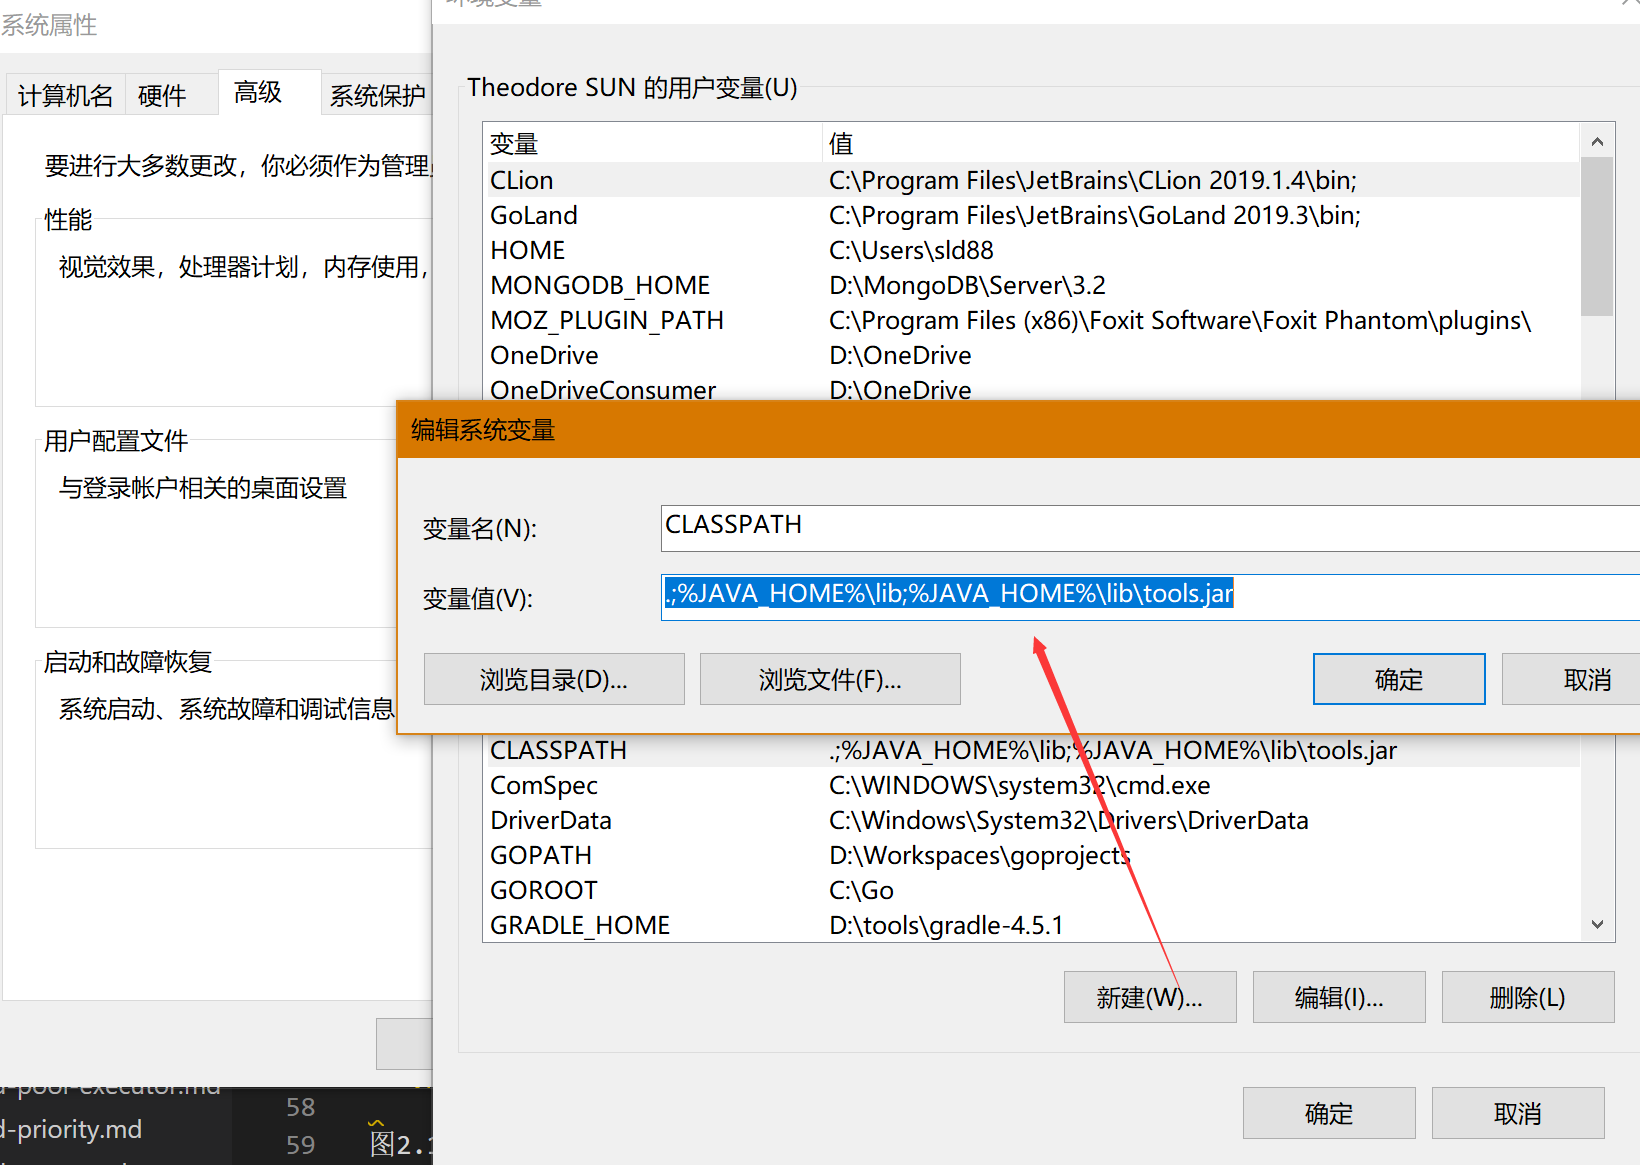The image size is (1640, 1165).
Task: Select the DriverData system variable row
Action: (x=1031, y=820)
